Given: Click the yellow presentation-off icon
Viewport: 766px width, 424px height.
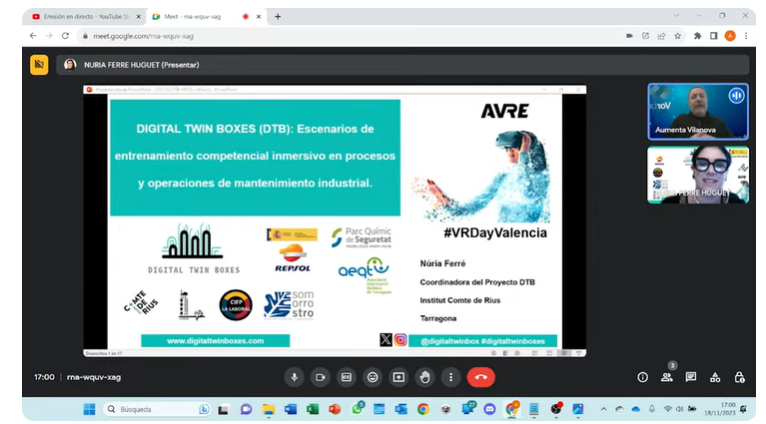Looking at the screenshot, I should pyautogui.click(x=39, y=65).
